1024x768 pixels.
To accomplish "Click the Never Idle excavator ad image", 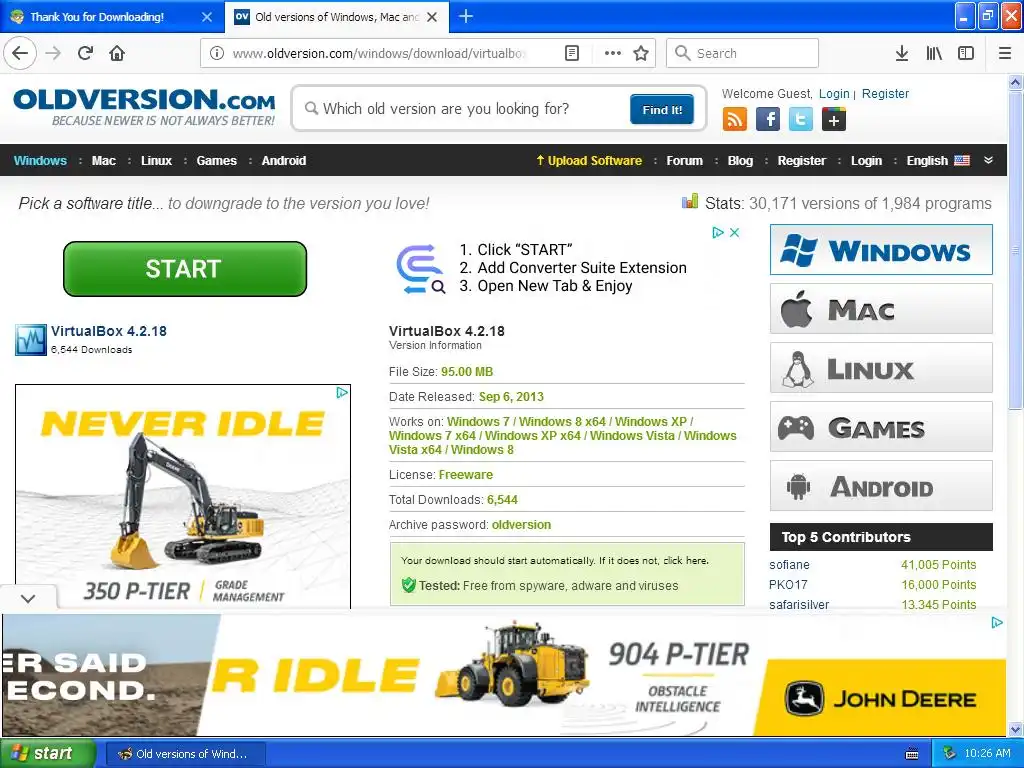I will pos(183,497).
